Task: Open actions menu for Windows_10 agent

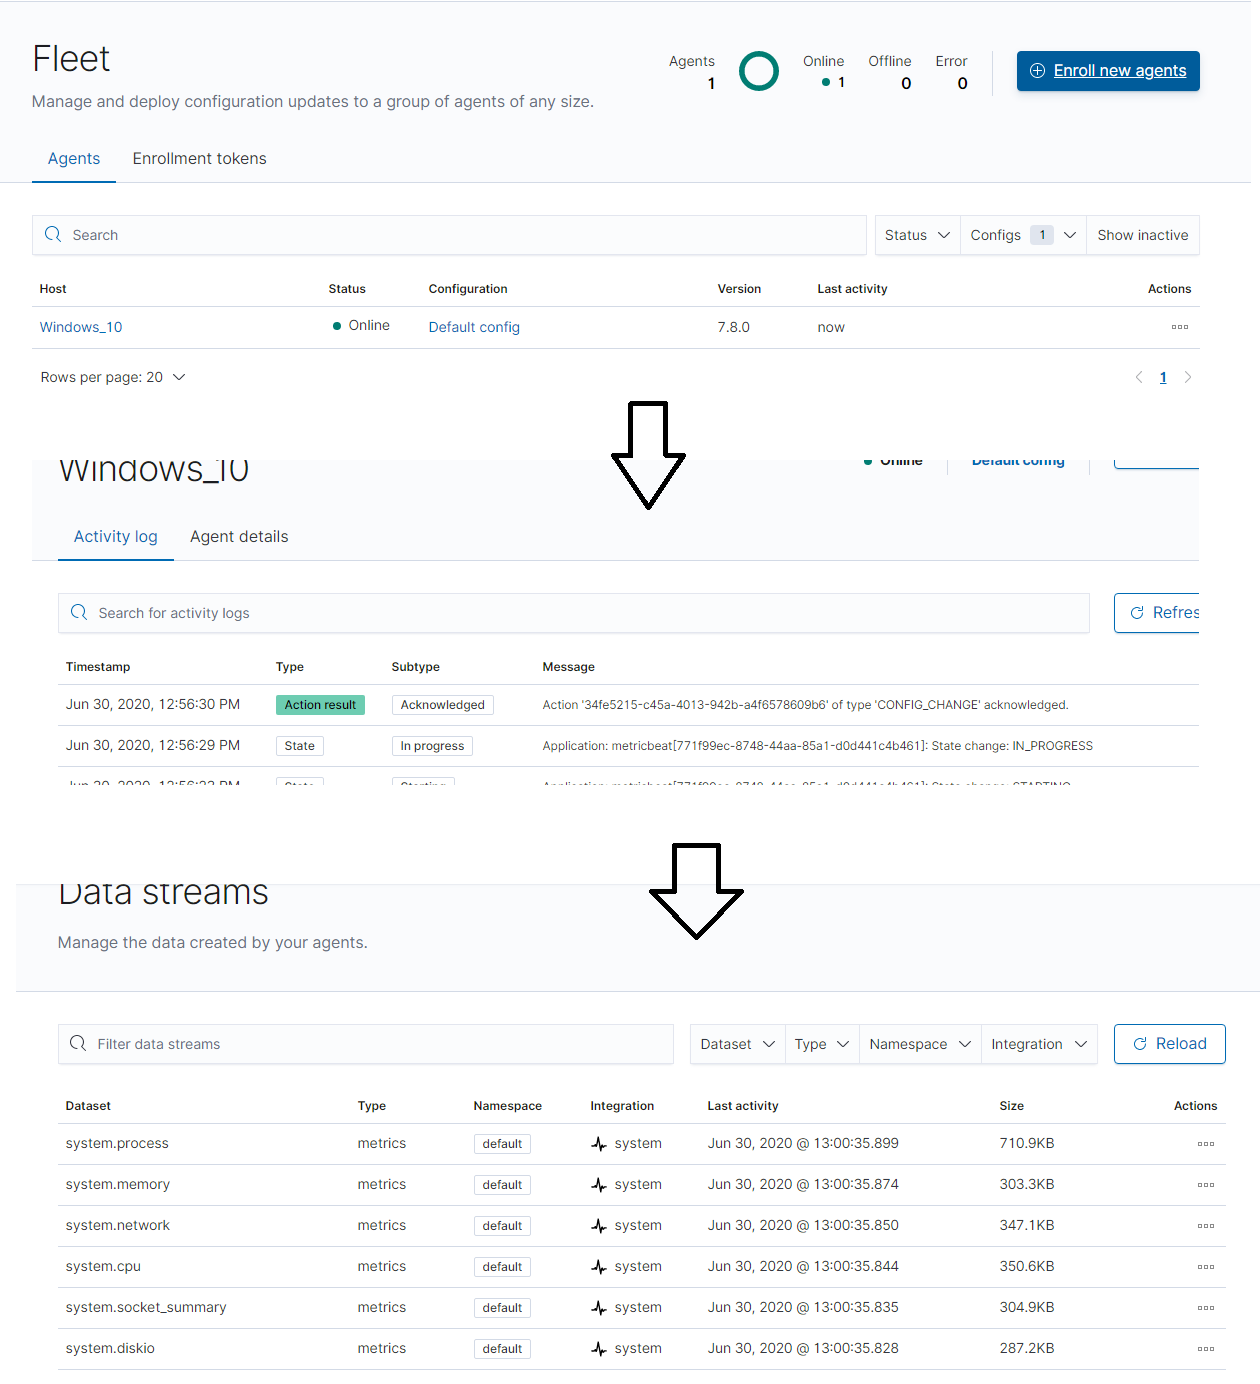Action: pyautogui.click(x=1180, y=327)
